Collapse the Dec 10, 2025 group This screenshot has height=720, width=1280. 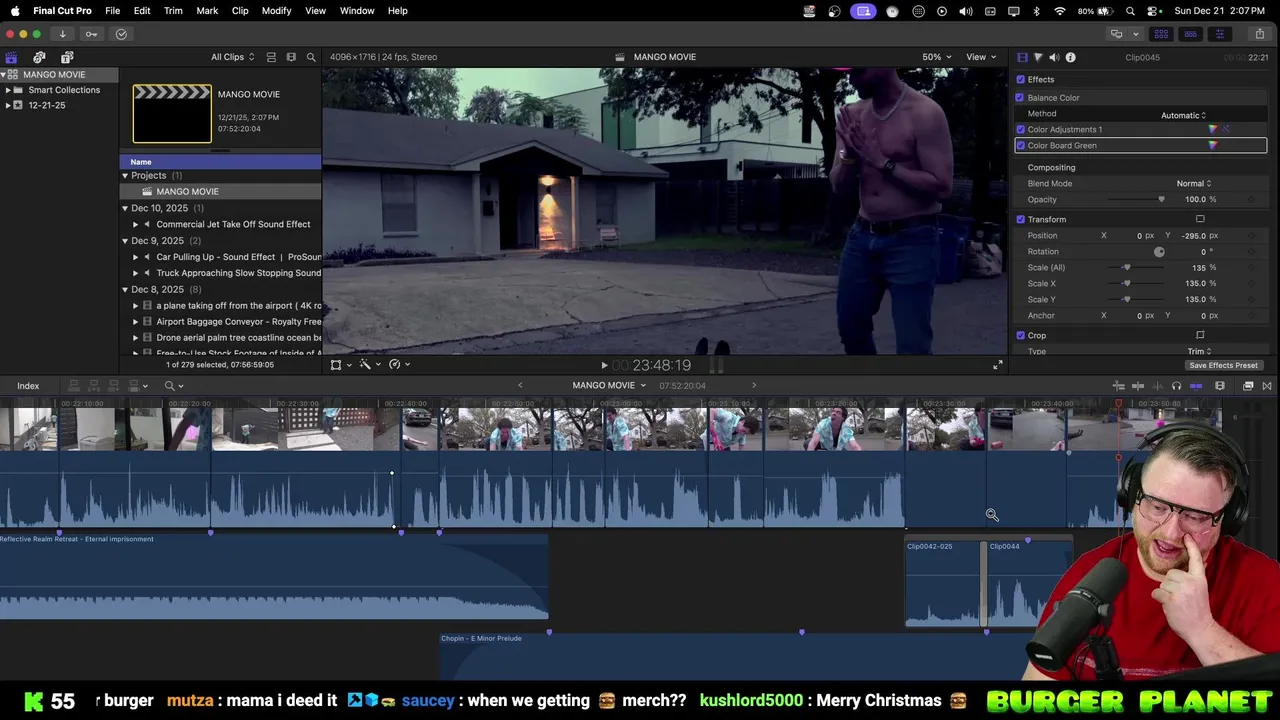pyautogui.click(x=125, y=208)
